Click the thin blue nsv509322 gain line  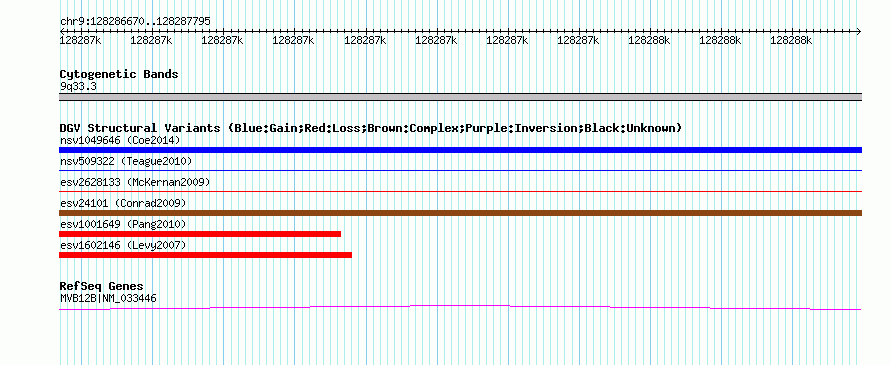pos(460,170)
